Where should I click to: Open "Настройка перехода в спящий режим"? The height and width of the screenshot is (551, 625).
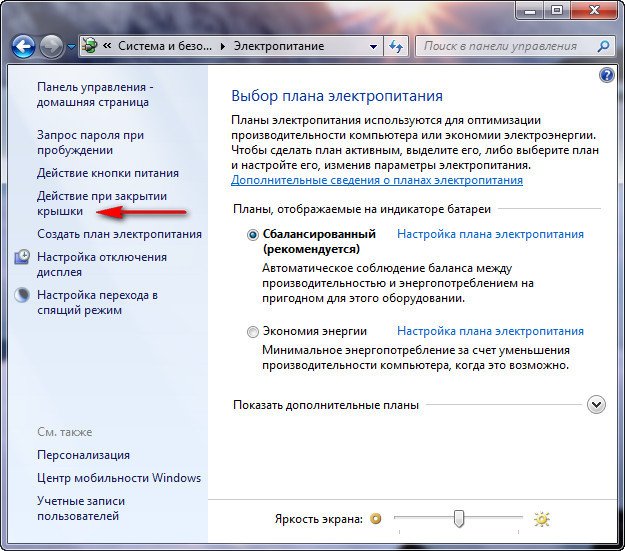[97, 302]
